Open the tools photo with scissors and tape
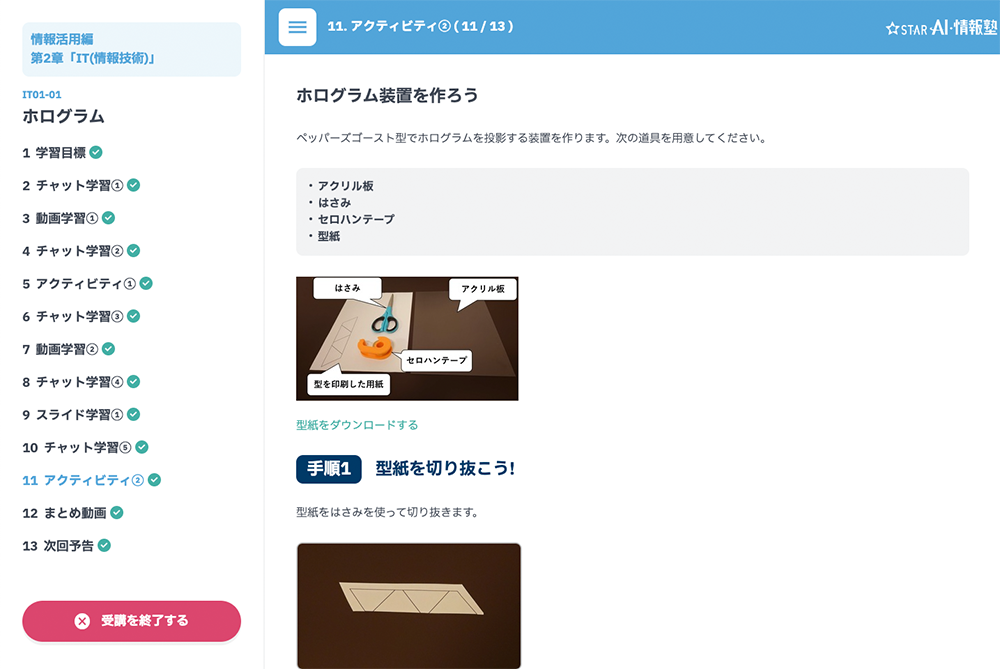The width and height of the screenshot is (1000, 669). 407,339
